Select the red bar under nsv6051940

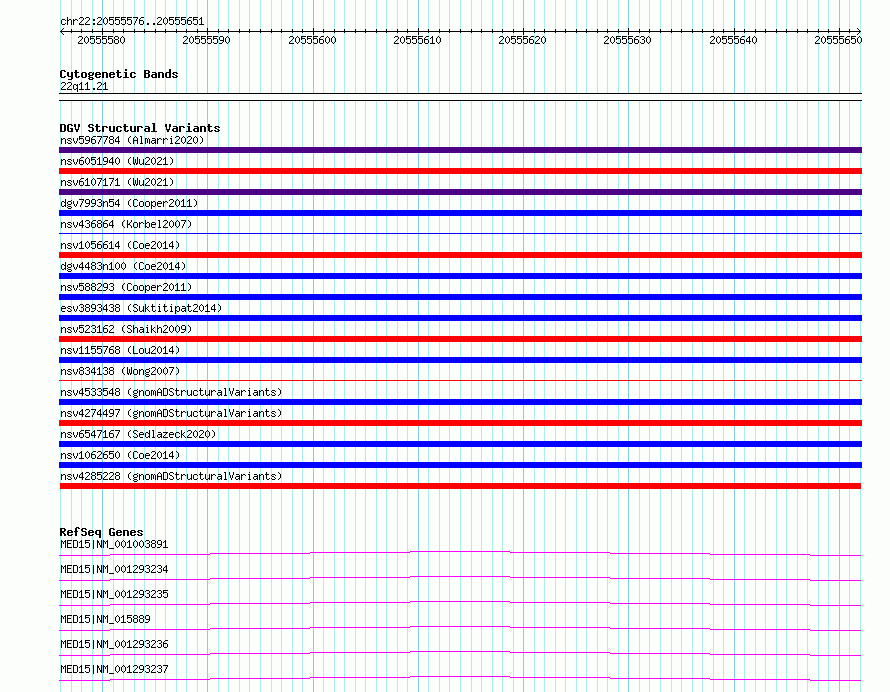[x=460, y=171]
